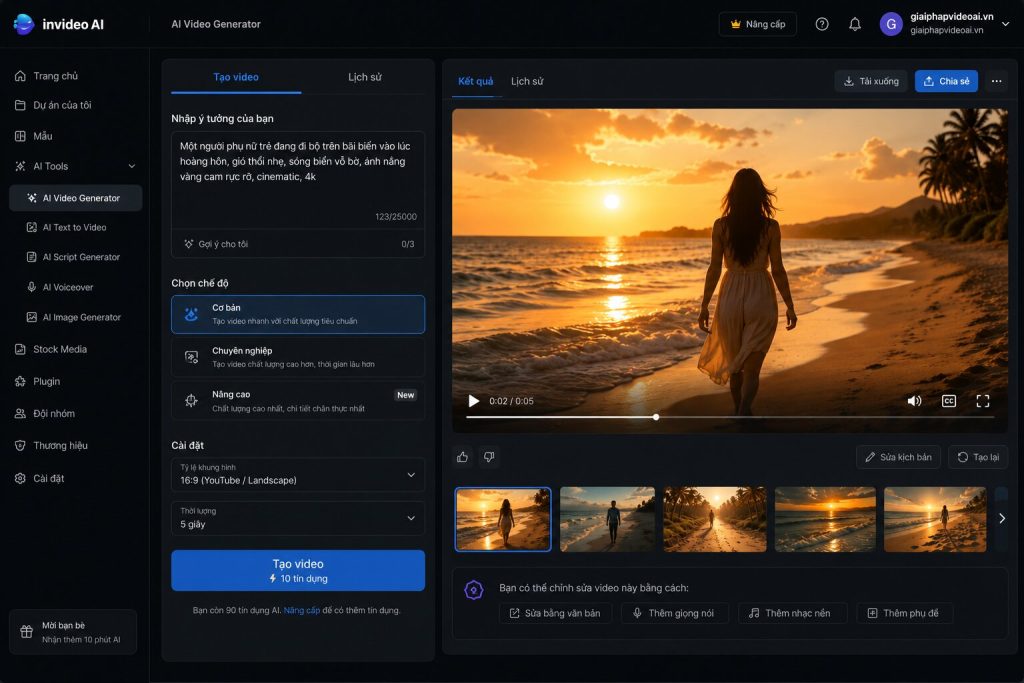The image size is (1024, 683).
Task: Click Gợi ý cho tôi suggestion button
Action: 216,244
